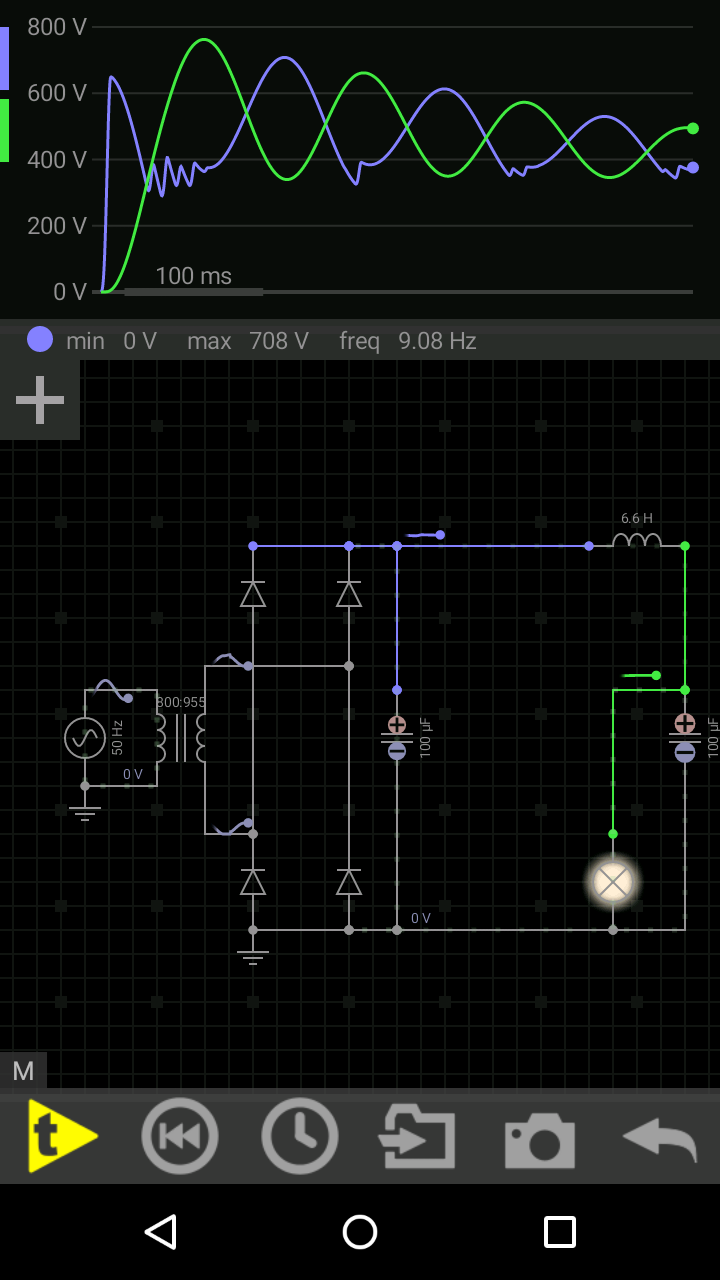
Task: Select the 300:955 transformer
Action: [x=181, y=737]
